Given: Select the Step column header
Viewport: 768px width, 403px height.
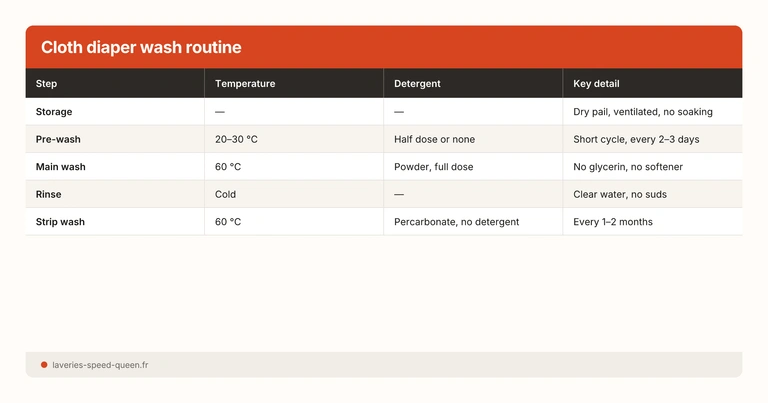Looking at the screenshot, I should tap(47, 84).
